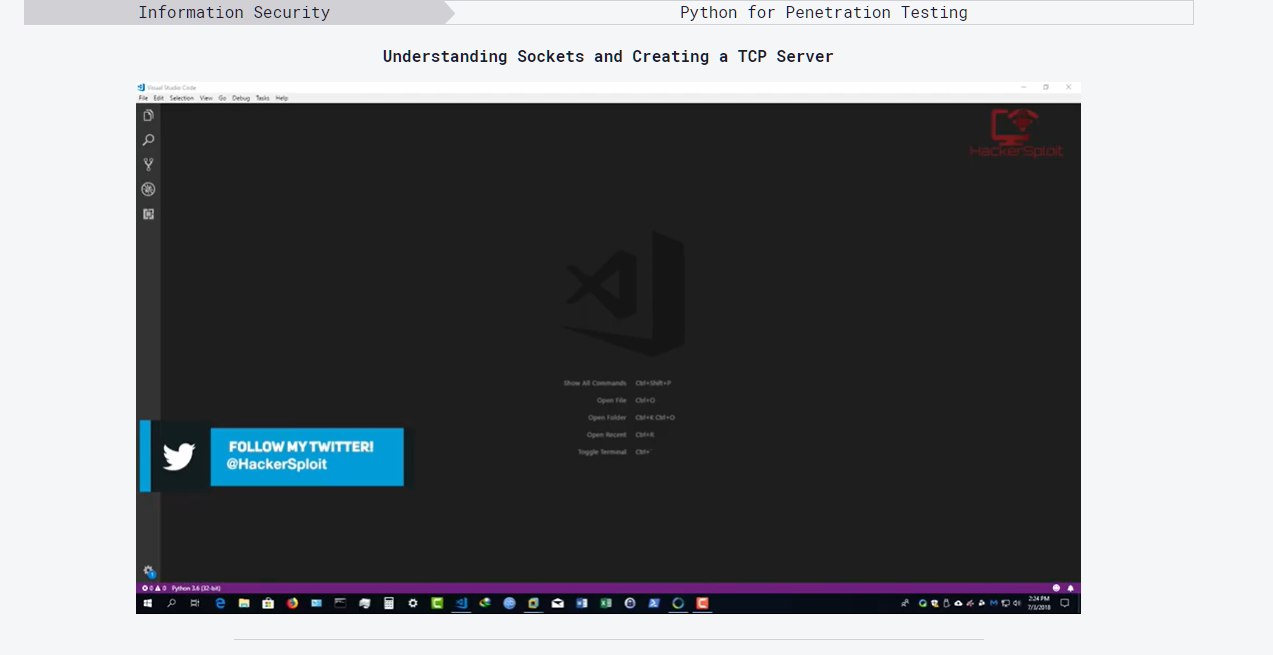Viewport: 1273px width, 655px height.
Task: Open the Help menu
Action: (282, 98)
